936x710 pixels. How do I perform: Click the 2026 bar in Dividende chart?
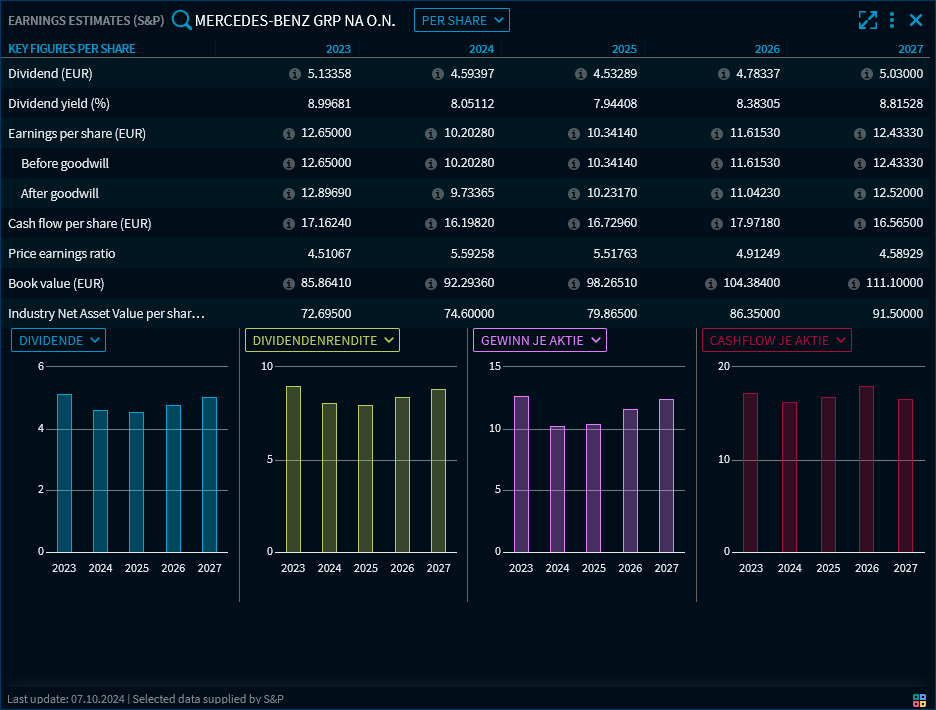click(x=173, y=478)
